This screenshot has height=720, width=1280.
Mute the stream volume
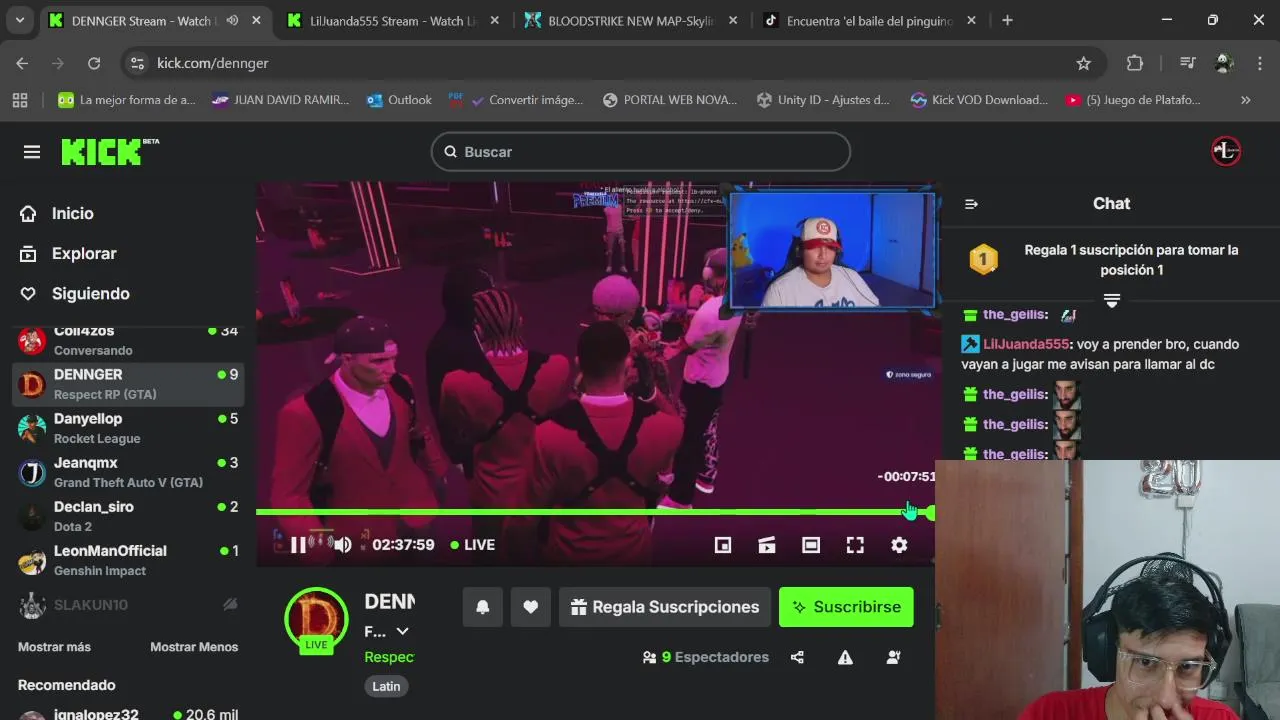click(342, 545)
